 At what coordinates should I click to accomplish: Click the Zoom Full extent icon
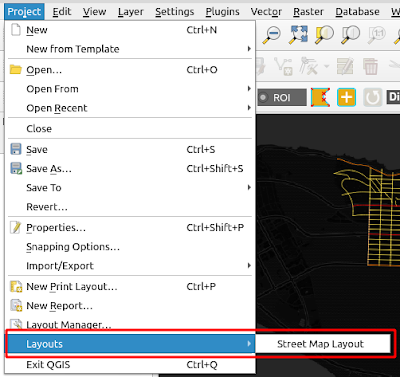pos(298,34)
